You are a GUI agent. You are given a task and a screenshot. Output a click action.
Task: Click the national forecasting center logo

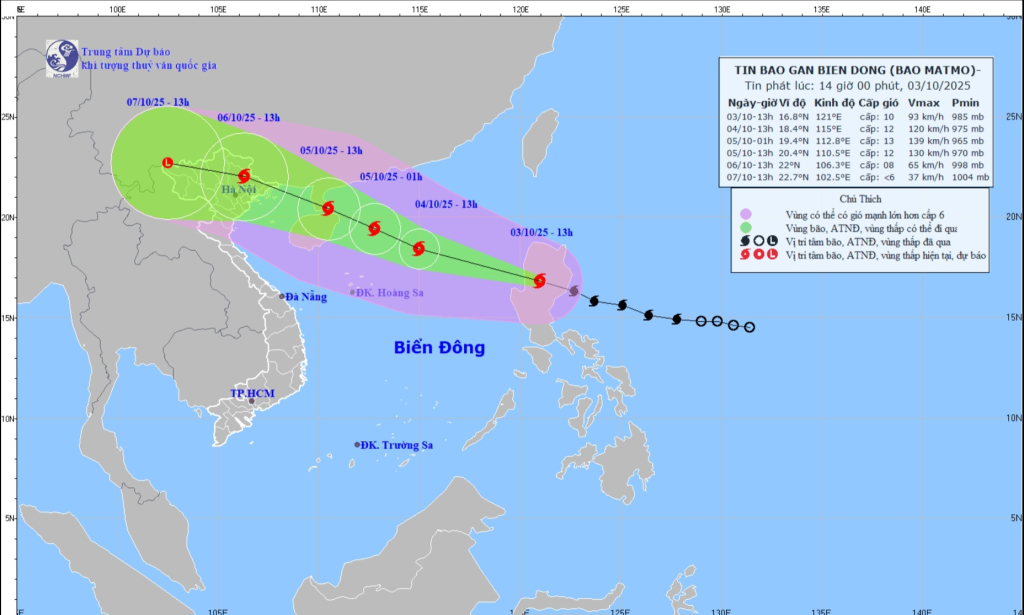(x=62, y=58)
